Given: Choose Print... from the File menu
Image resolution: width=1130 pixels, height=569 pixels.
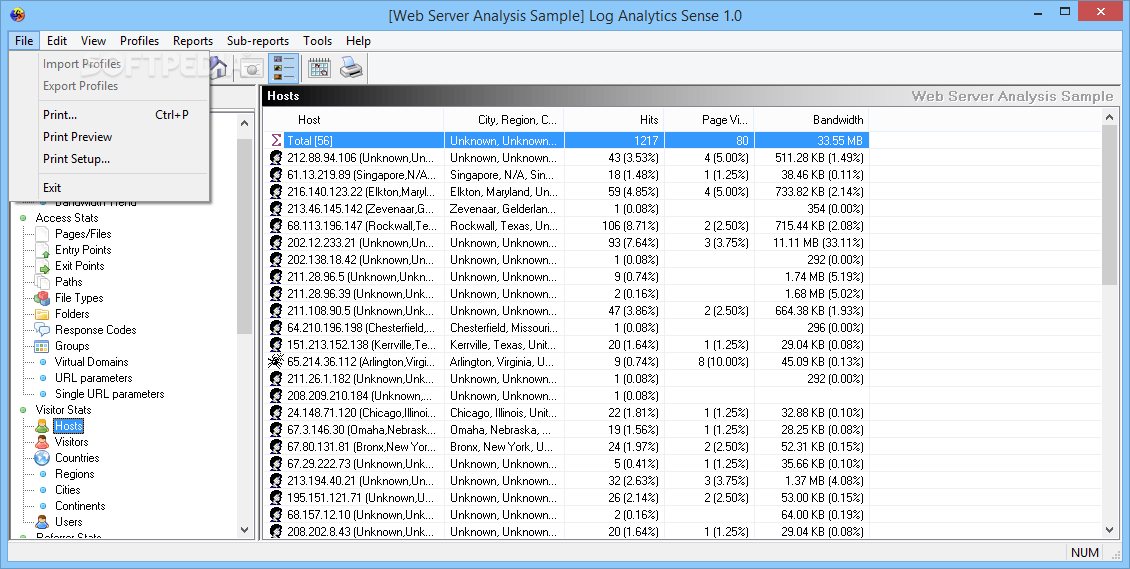Looking at the screenshot, I should click(x=110, y=115).
